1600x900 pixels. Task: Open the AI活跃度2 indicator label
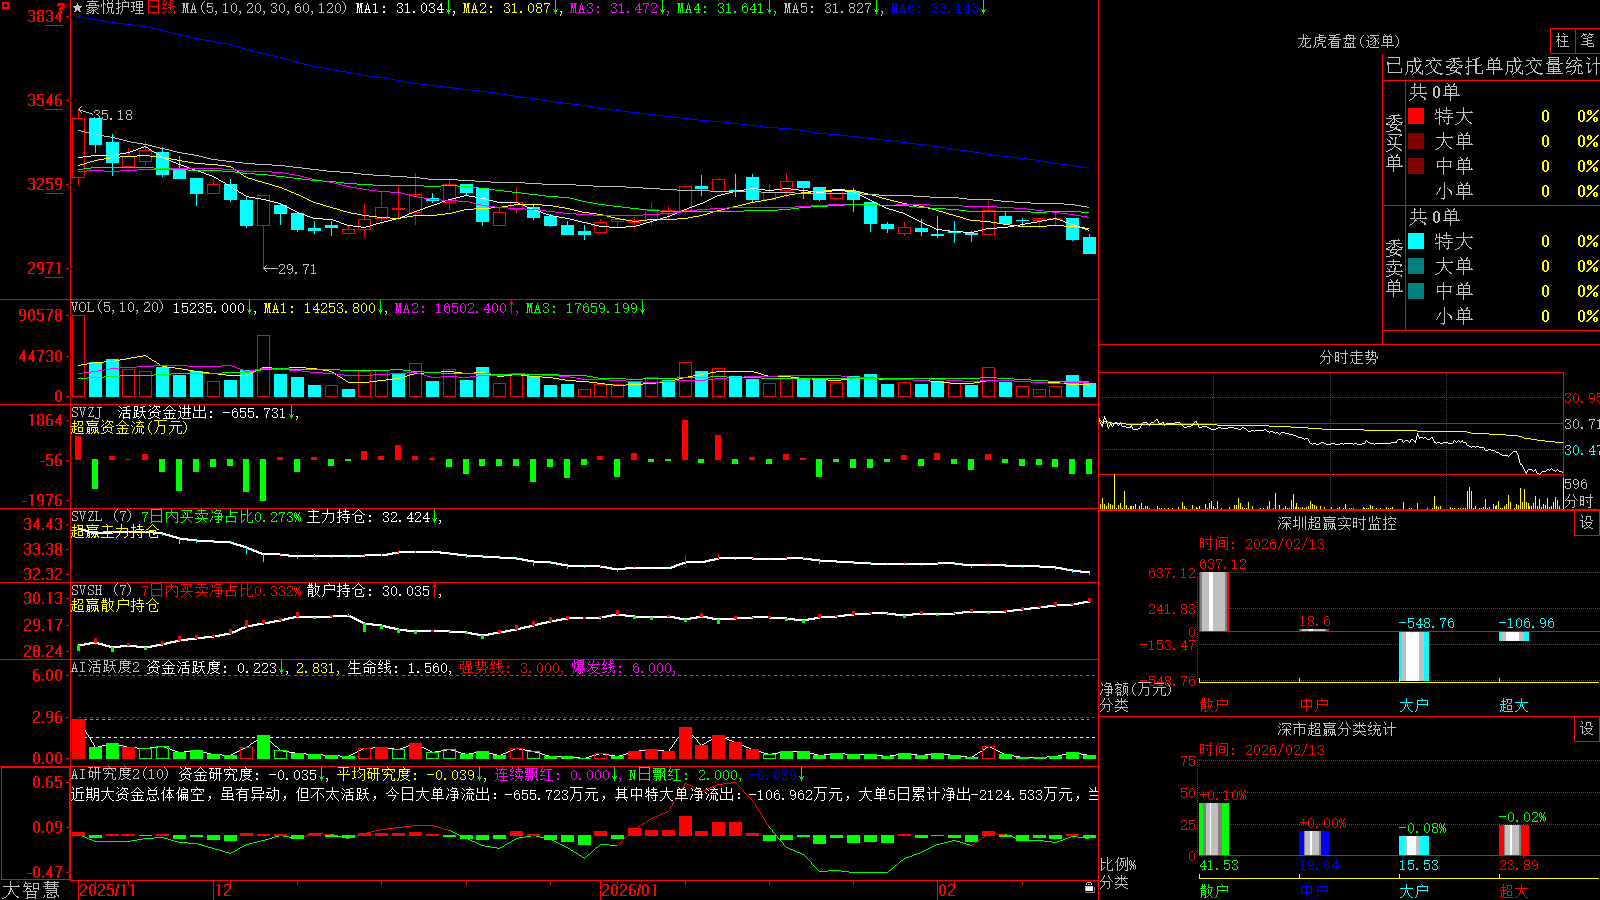coord(106,667)
